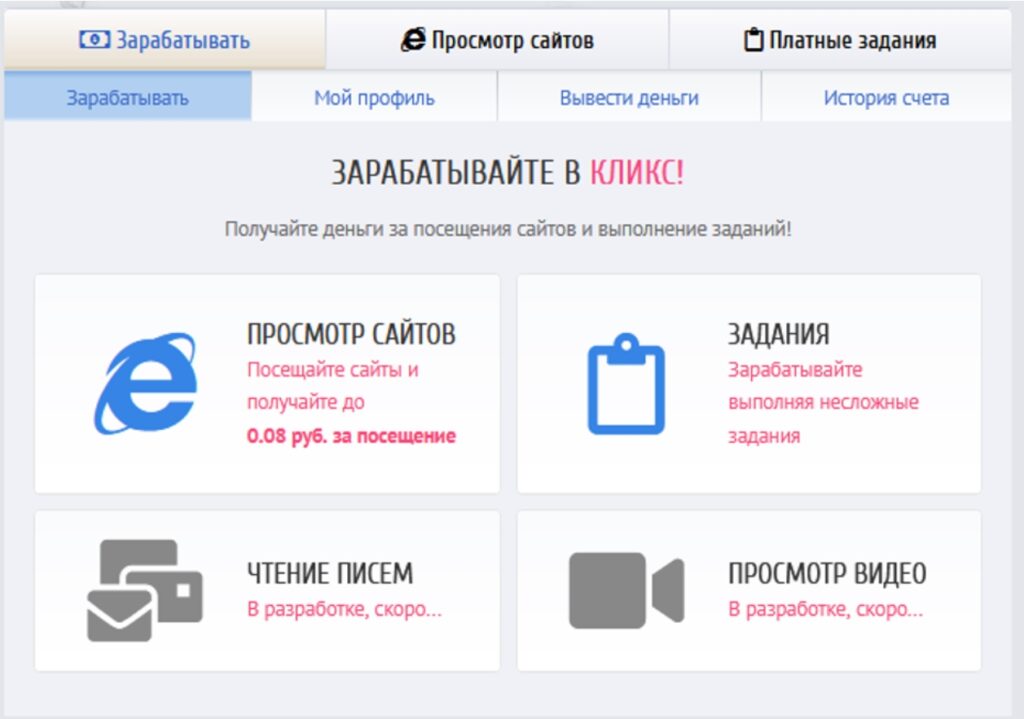Viewport: 1024px width, 719px height.
Task: Select the blue Зарабатывать sub-tab
Action: point(127,97)
